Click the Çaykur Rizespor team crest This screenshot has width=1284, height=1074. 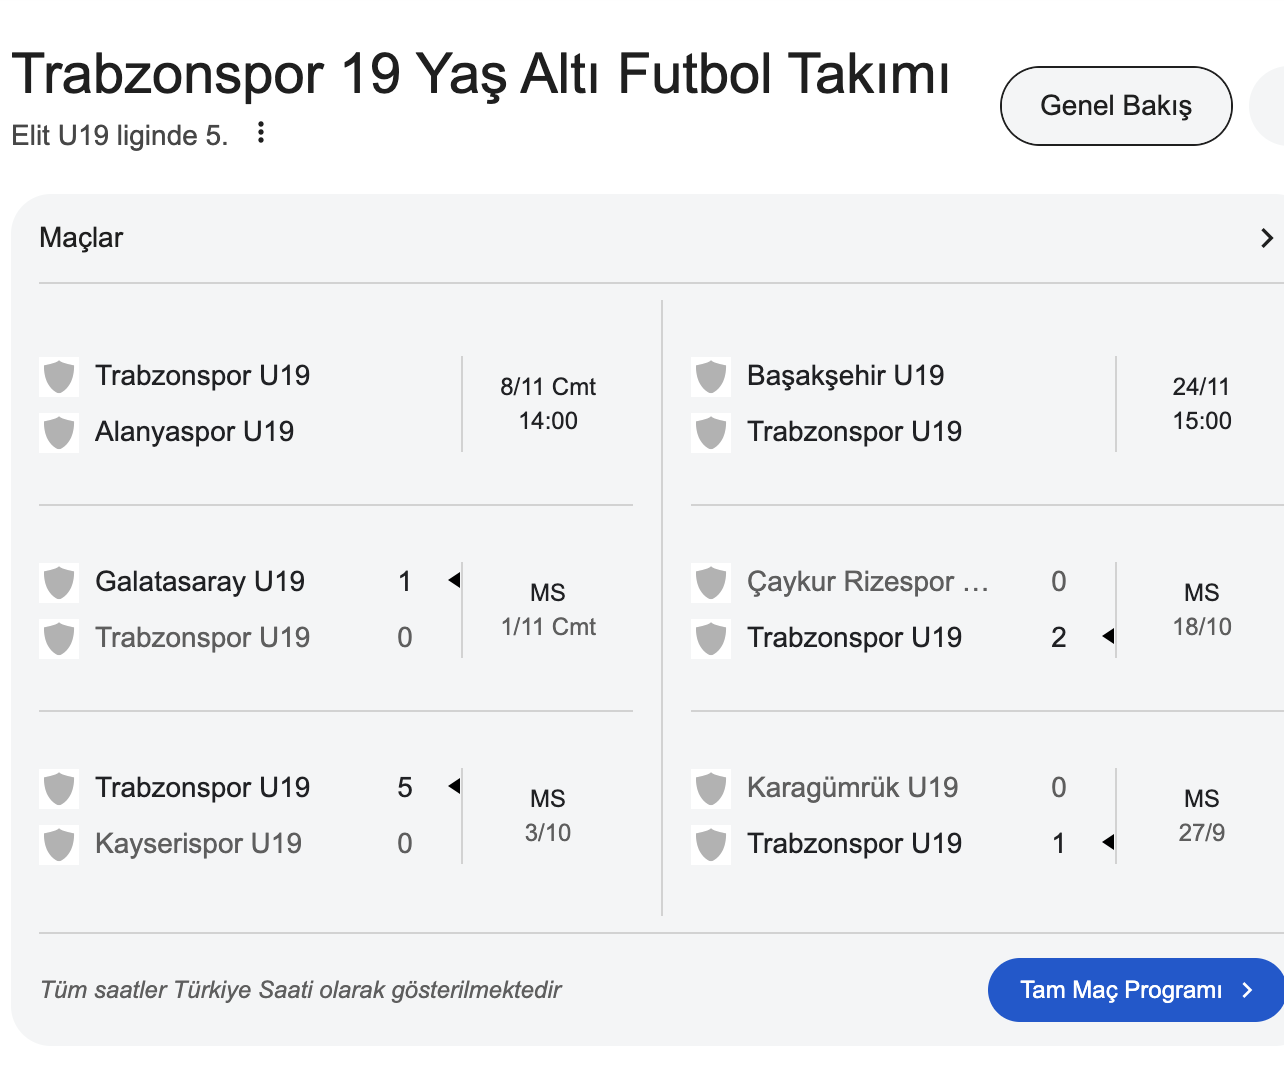click(711, 582)
